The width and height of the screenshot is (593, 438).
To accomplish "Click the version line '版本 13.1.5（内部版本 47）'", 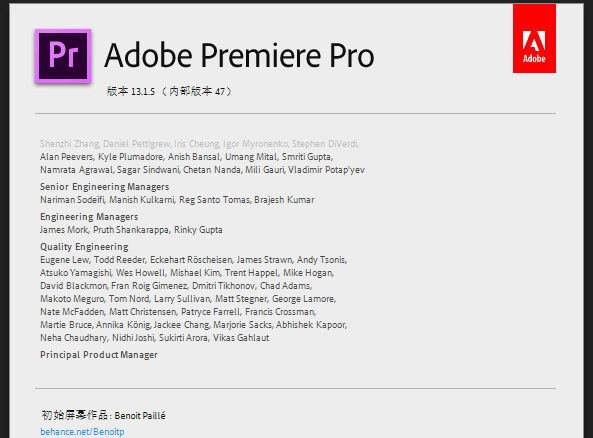I will [169, 91].
